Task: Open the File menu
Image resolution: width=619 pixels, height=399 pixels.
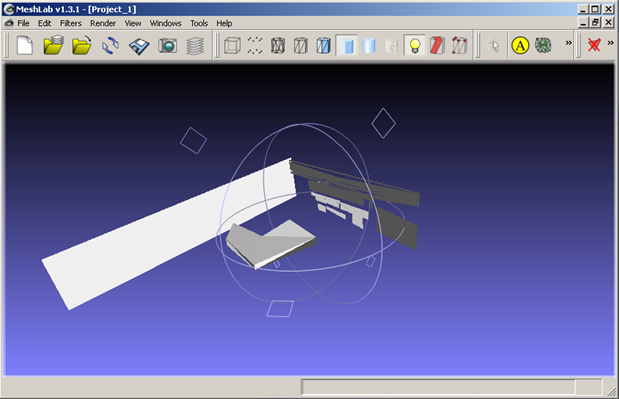Action: click(x=23, y=23)
